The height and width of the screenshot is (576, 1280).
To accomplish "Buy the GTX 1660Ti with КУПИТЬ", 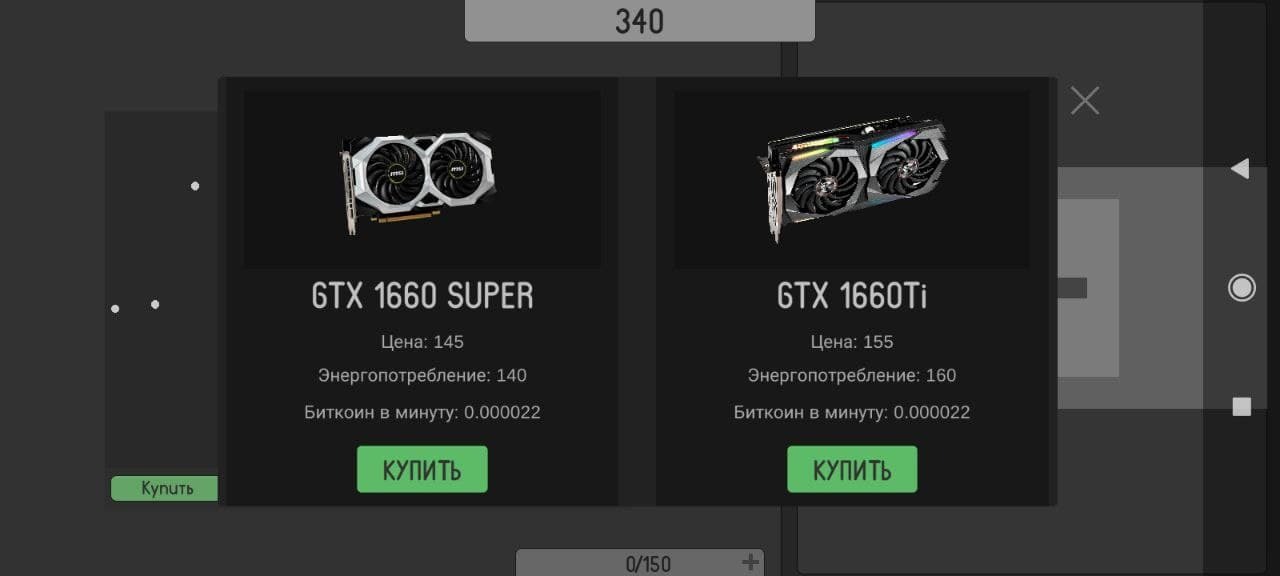I will (x=852, y=469).
